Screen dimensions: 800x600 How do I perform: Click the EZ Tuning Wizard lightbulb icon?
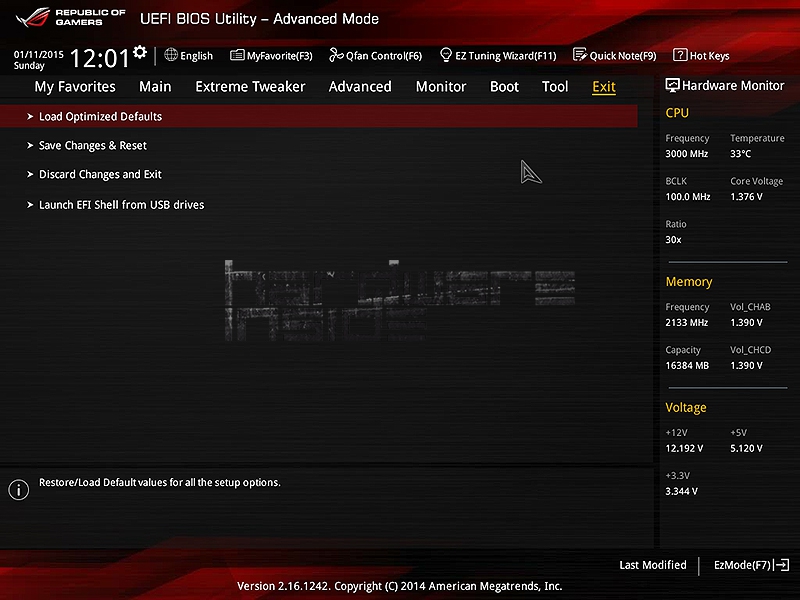pyautogui.click(x=446, y=55)
